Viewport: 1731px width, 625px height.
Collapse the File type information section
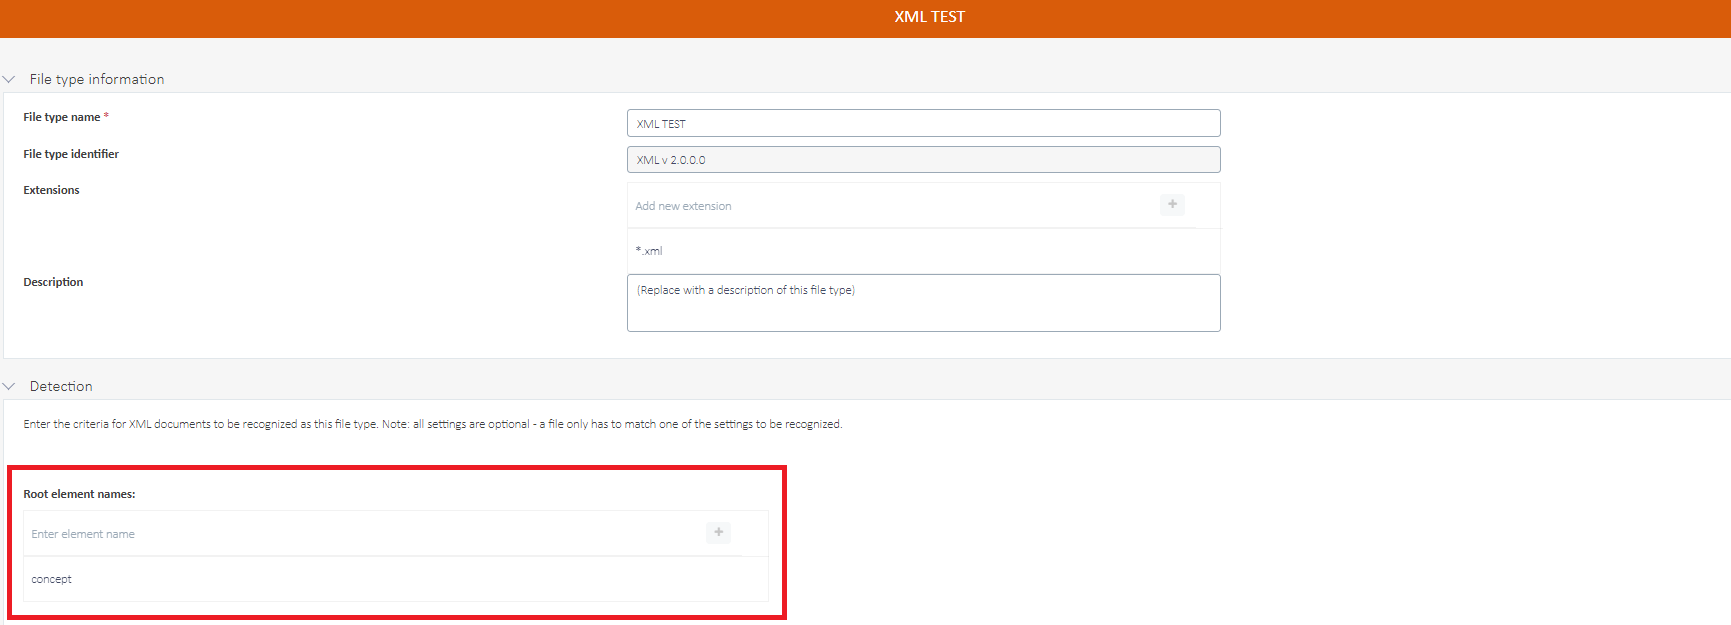pos(9,79)
